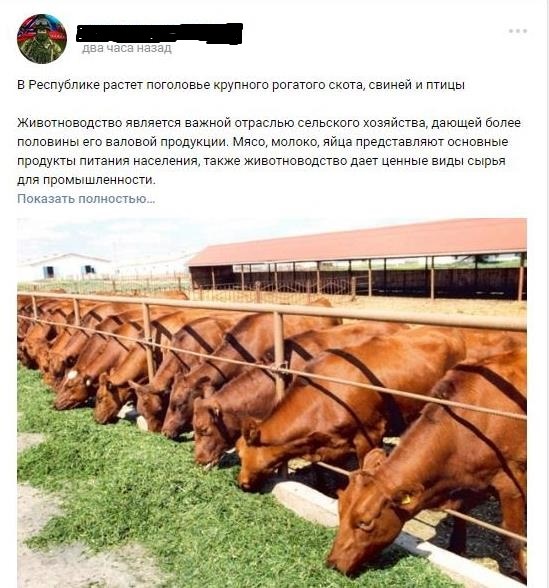
Task: Open the post author's round avatar
Action: (x=42, y=39)
